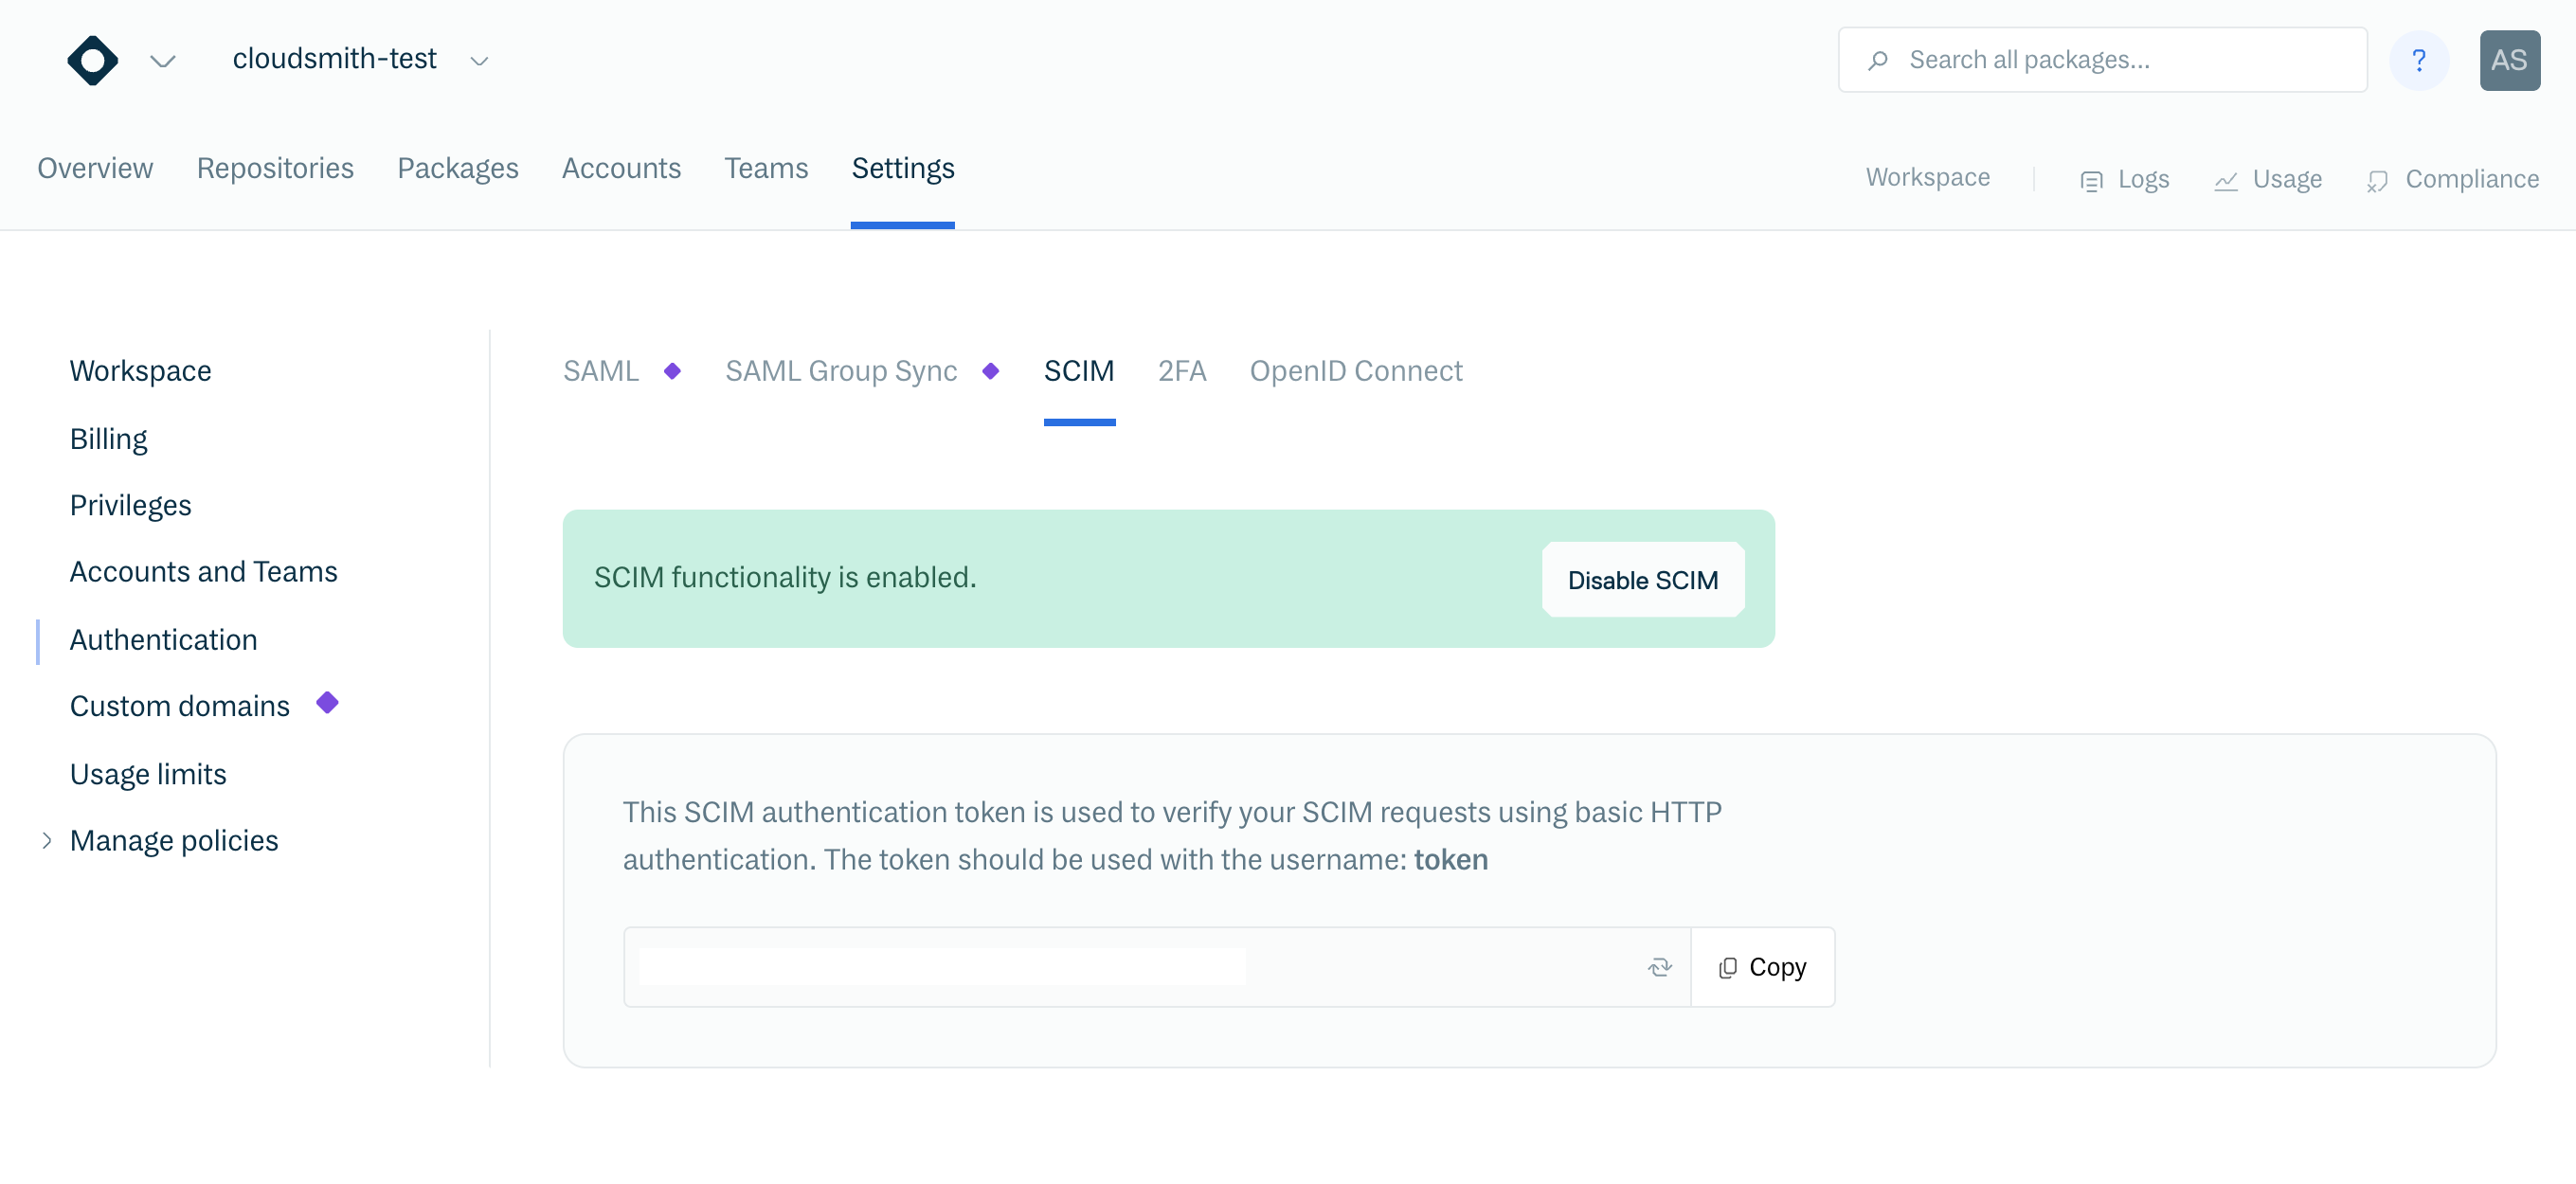Open the AS user avatar menu
This screenshot has width=2576, height=1184.
[x=2508, y=60]
